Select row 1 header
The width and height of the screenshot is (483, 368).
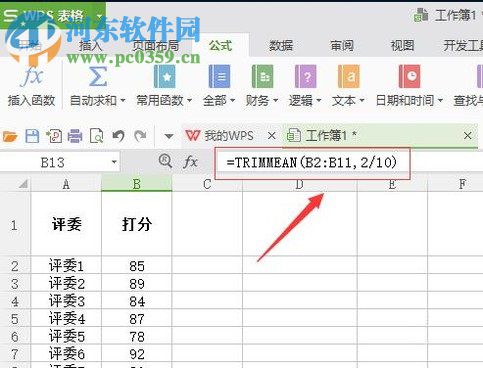click(15, 225)
